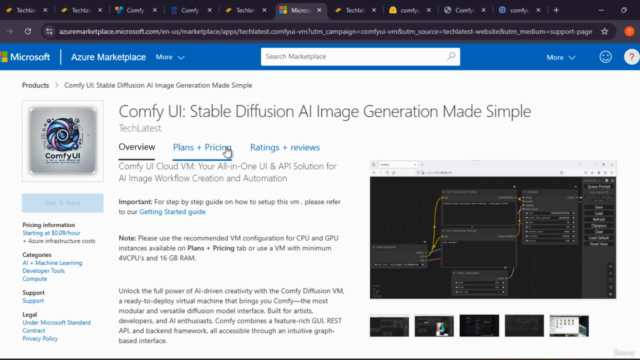Viewport: 640px width, 360px height.
Task: Close the active Microsoft browser tab
Action: [319, 10]
